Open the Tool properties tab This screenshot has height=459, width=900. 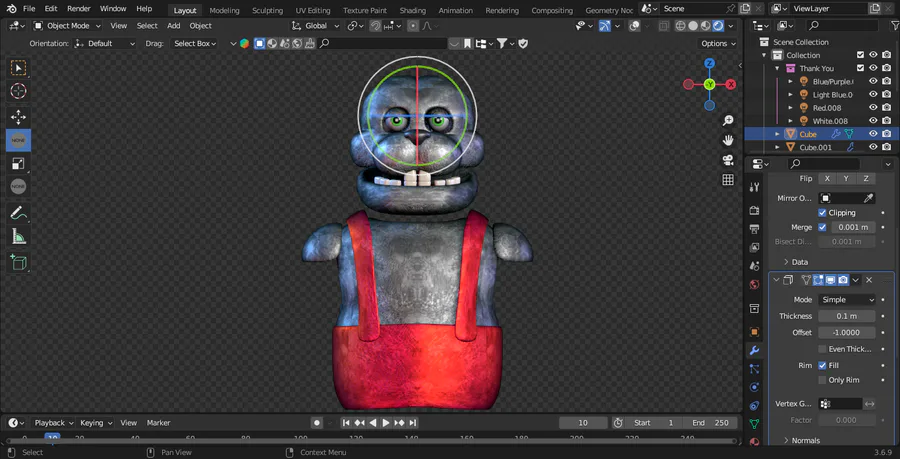pyautogui.click(x=755, y=187)
